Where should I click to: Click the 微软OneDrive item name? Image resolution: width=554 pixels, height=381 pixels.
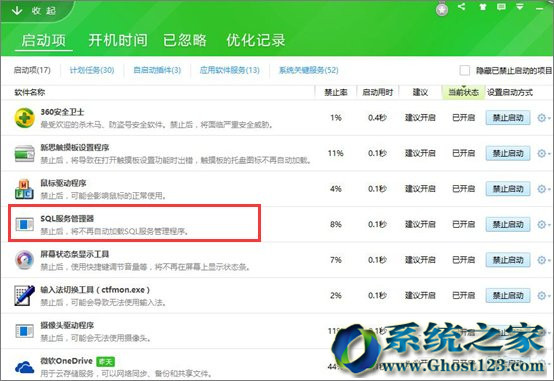tap(66, 361)
